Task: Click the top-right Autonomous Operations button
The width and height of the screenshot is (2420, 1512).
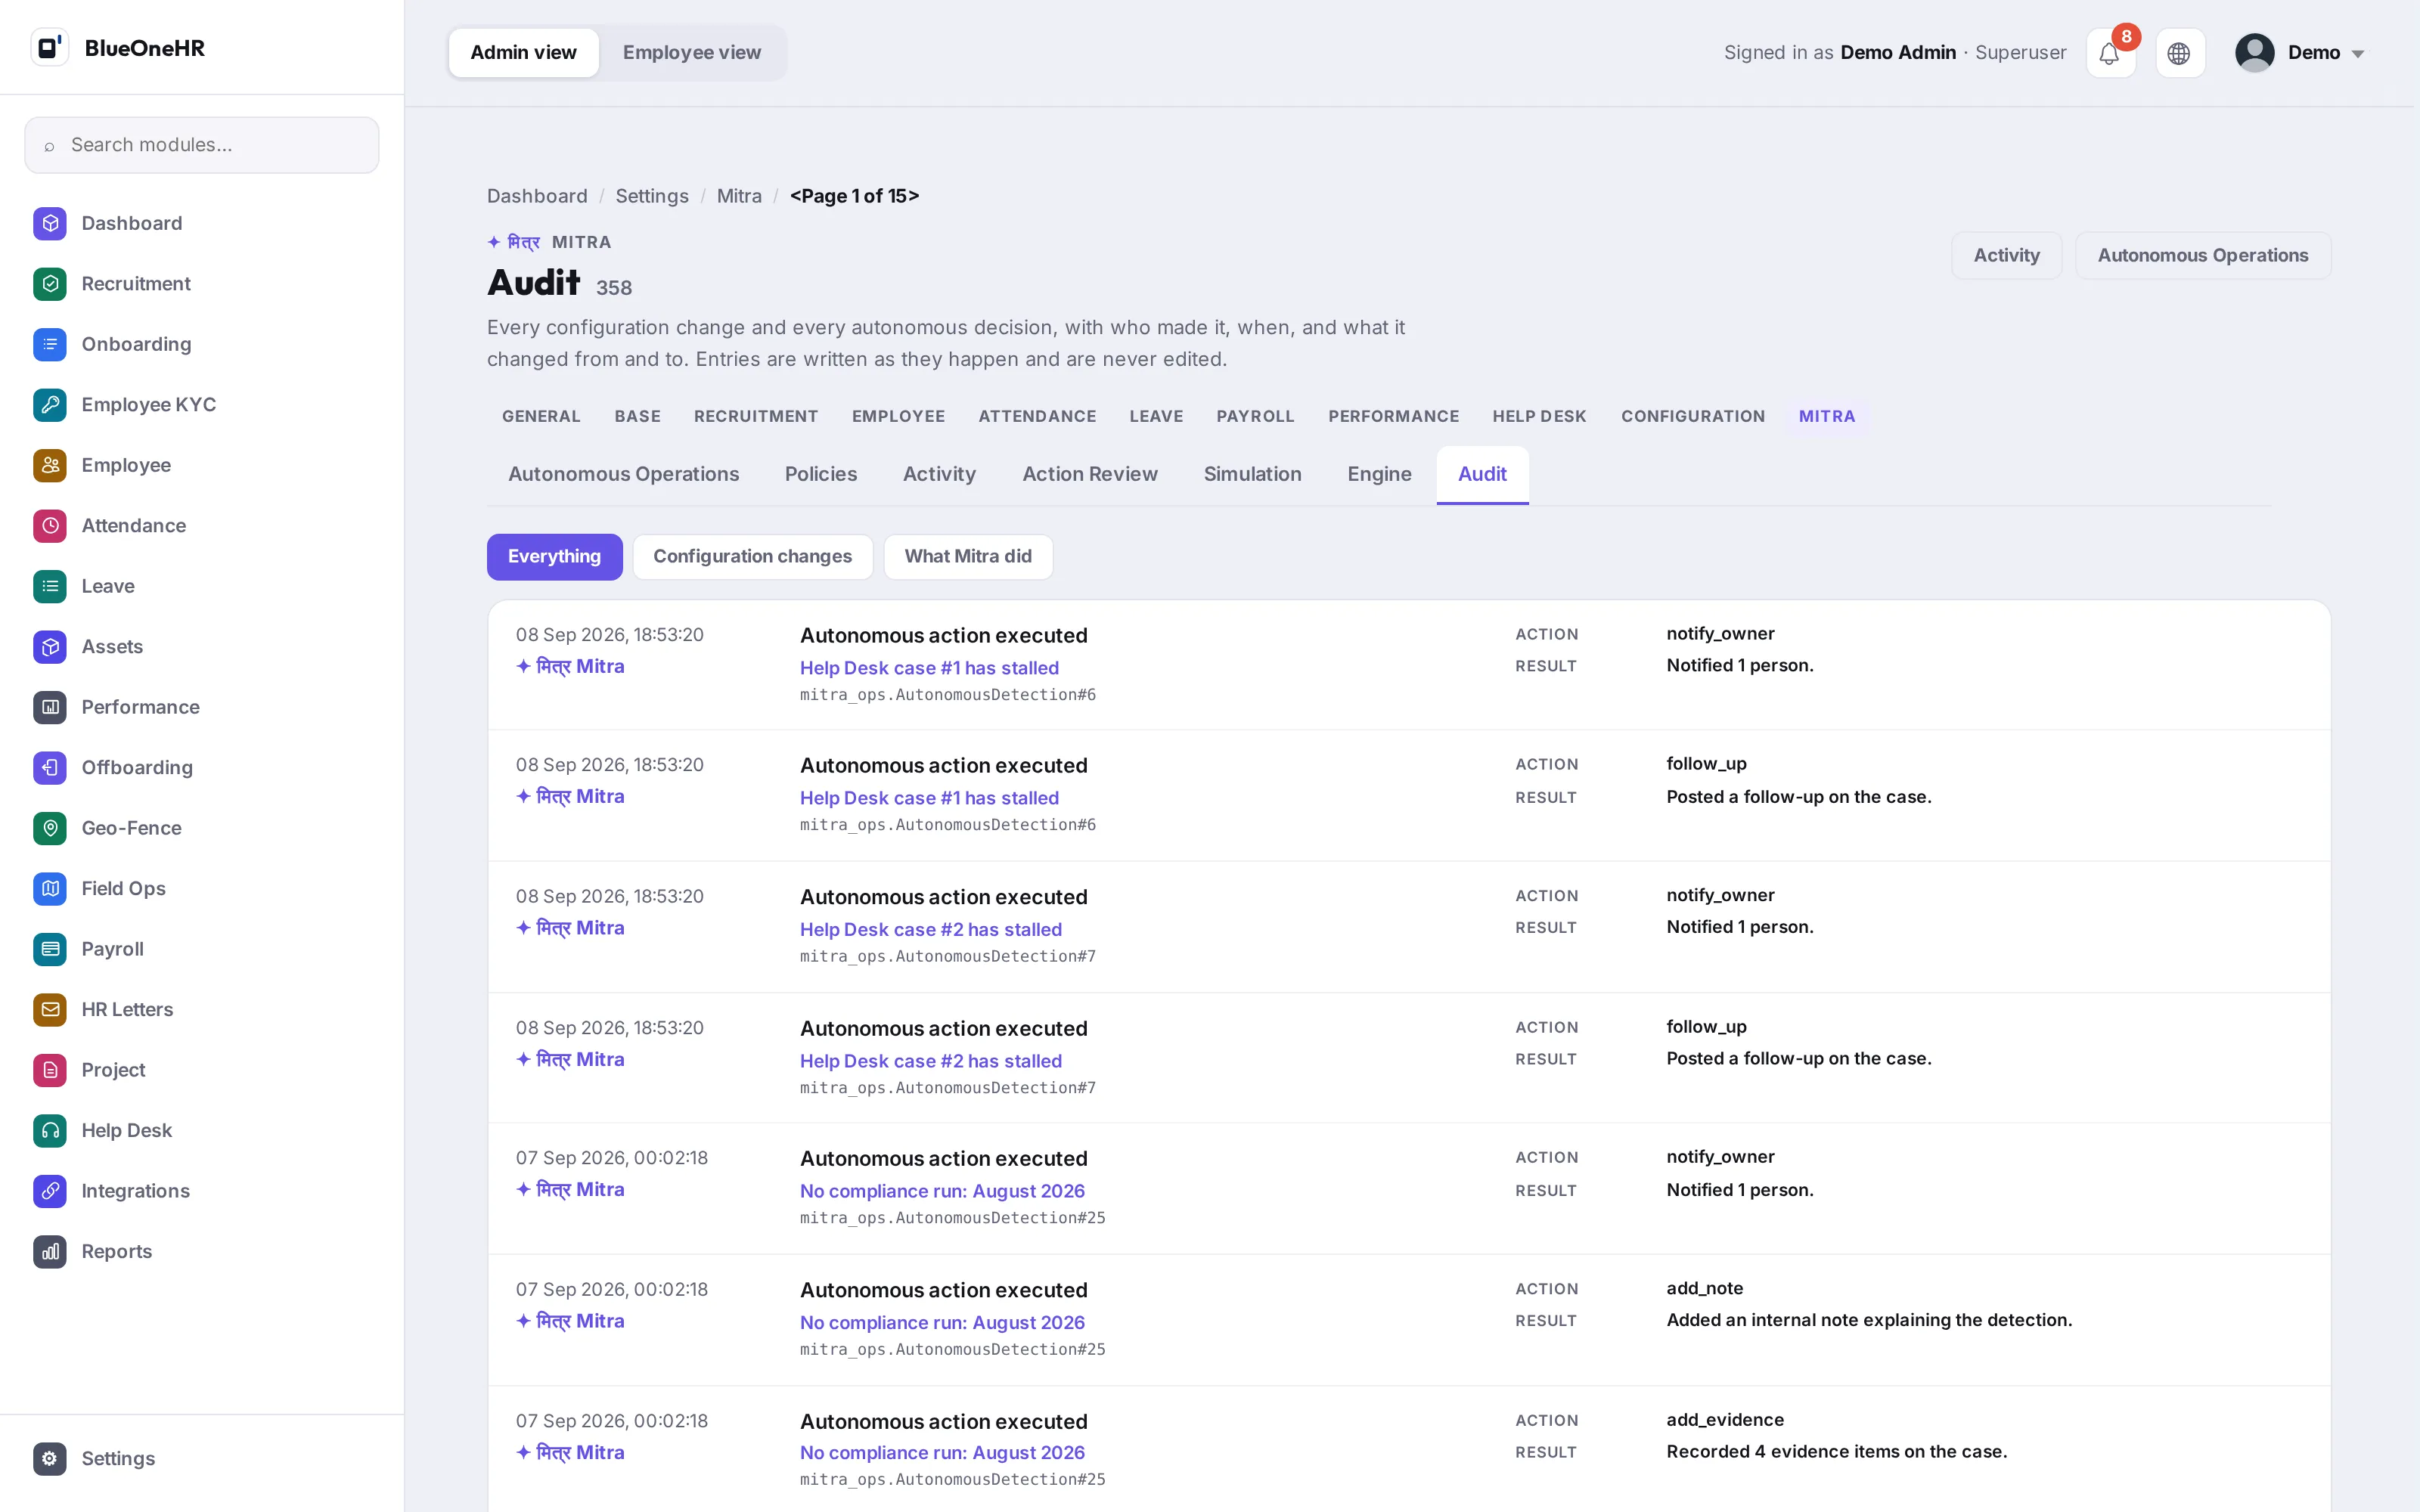Action: coord(2202,256)
